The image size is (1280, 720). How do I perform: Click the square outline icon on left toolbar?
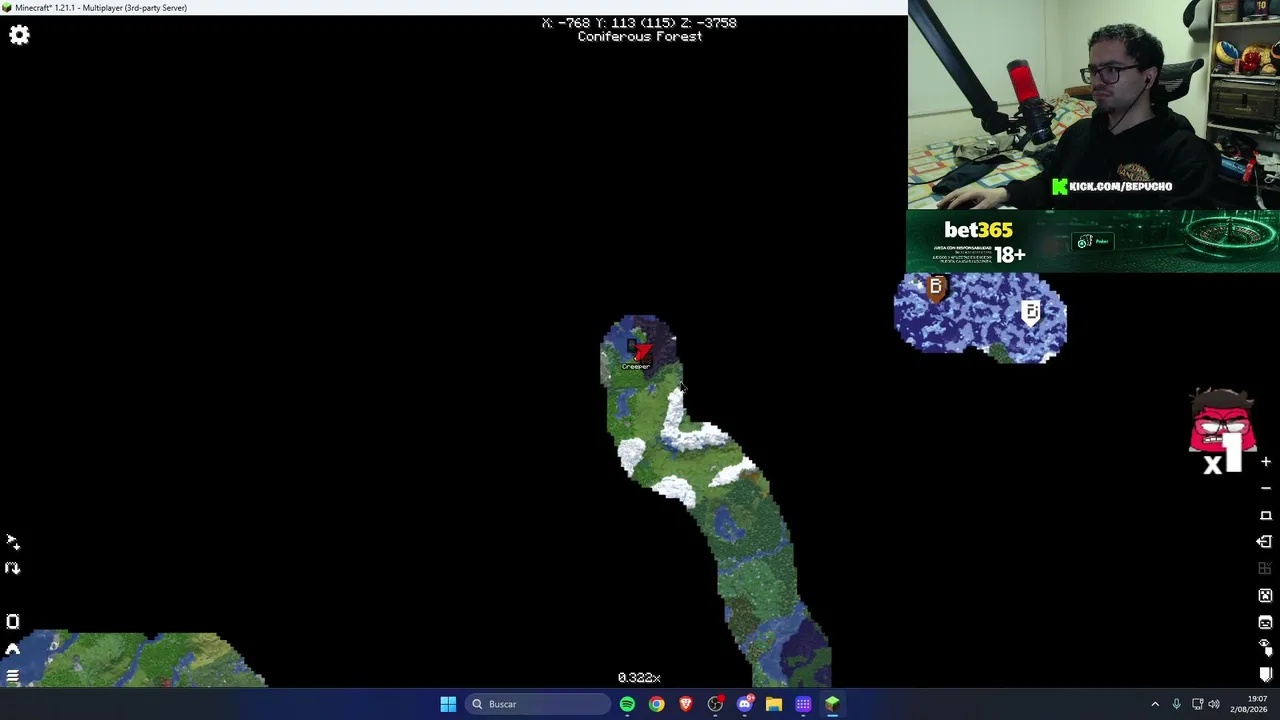pos(12,622)
